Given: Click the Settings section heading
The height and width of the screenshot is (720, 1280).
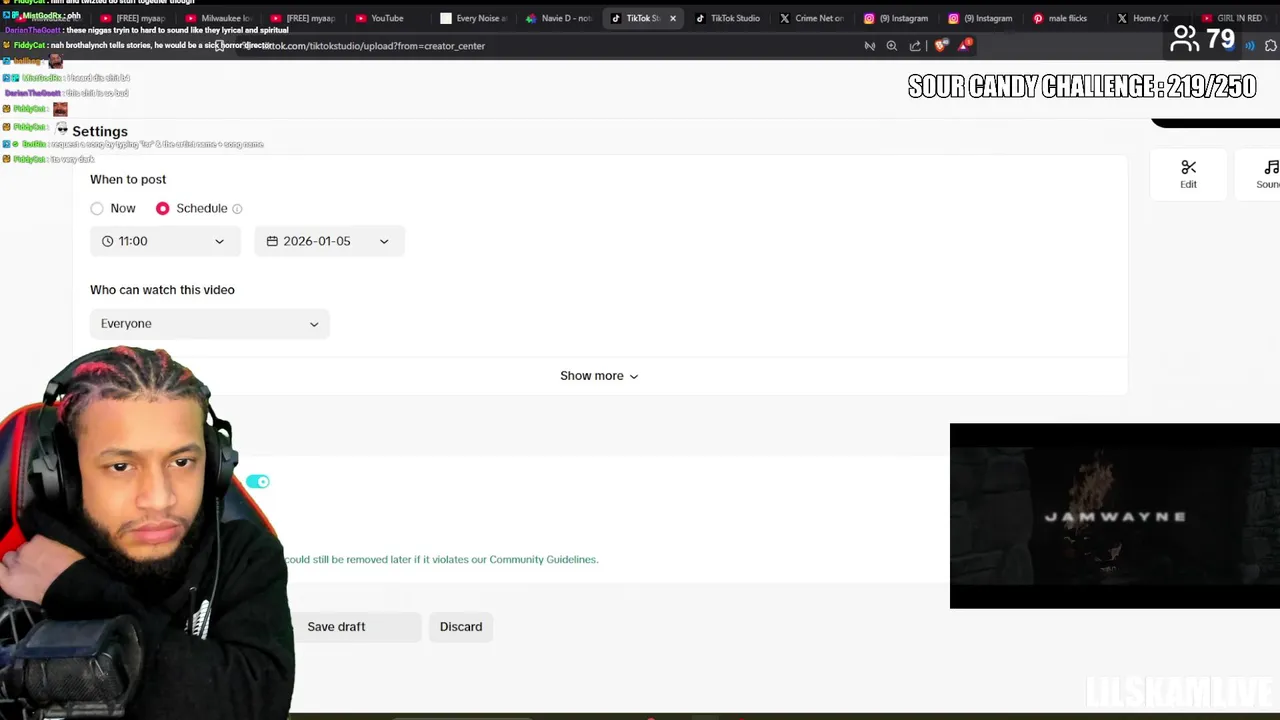Looking at the screenshot, I should 100,132.
